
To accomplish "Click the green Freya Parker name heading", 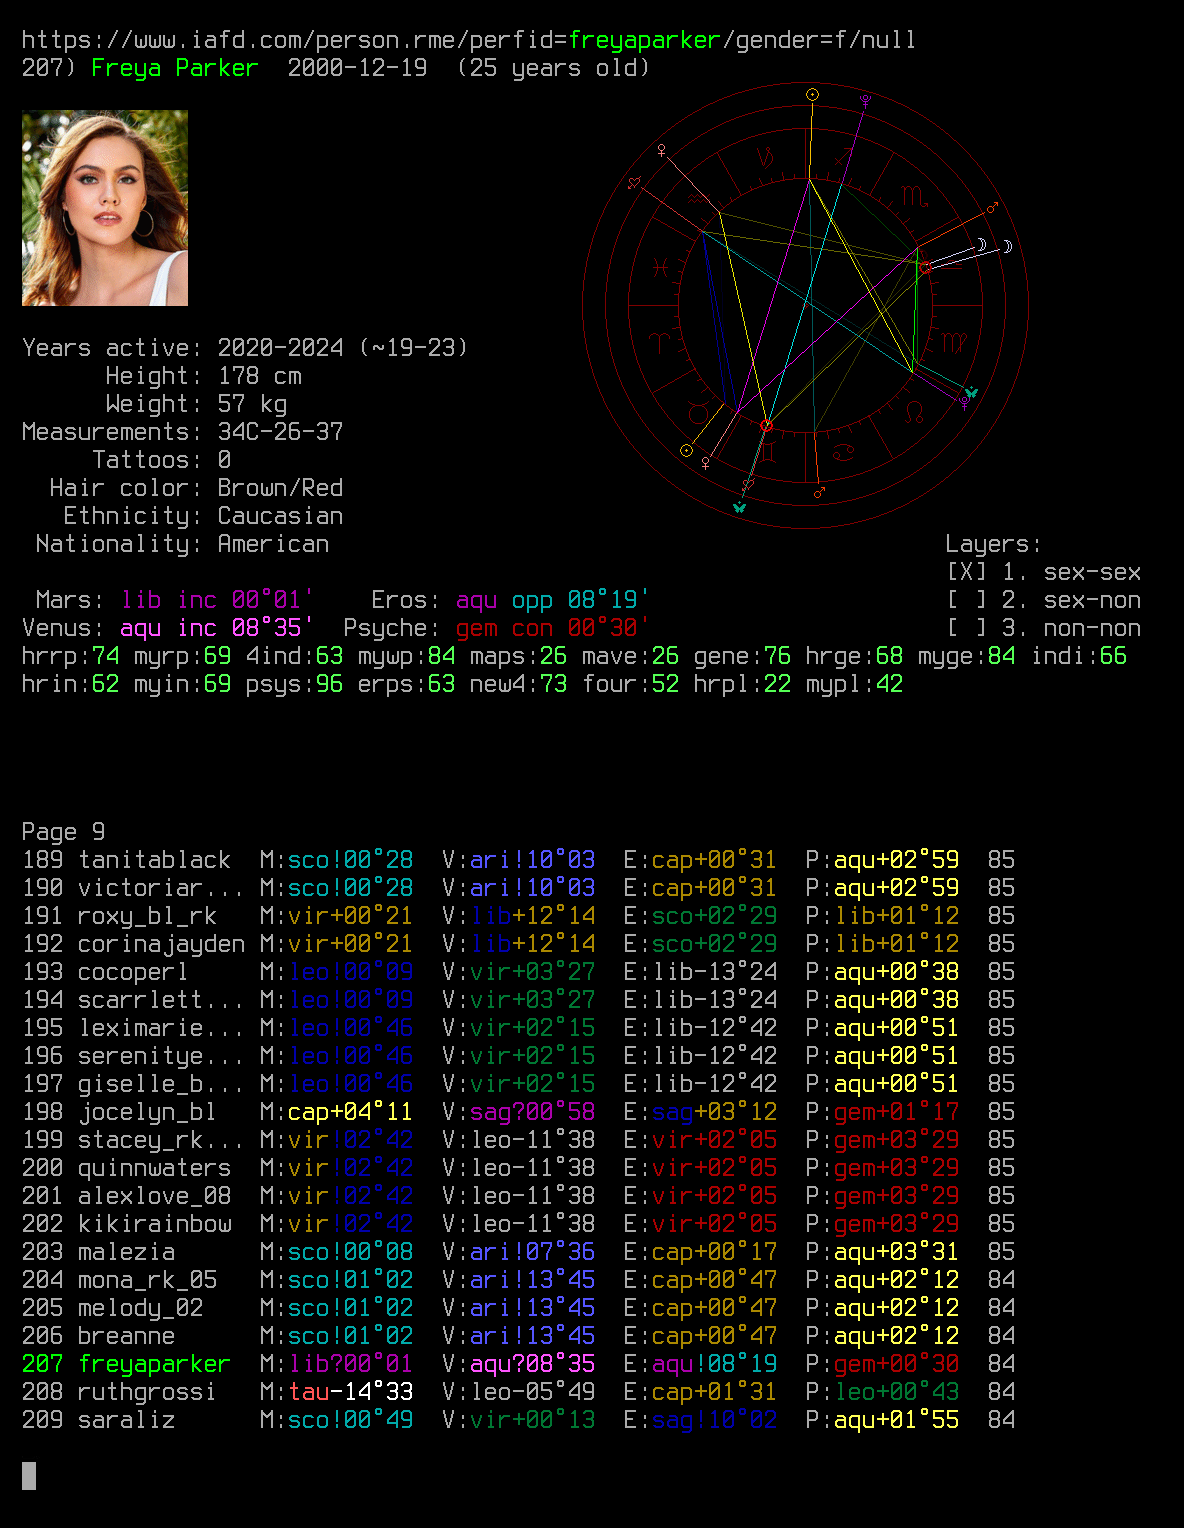I will [x=175, y=68].
